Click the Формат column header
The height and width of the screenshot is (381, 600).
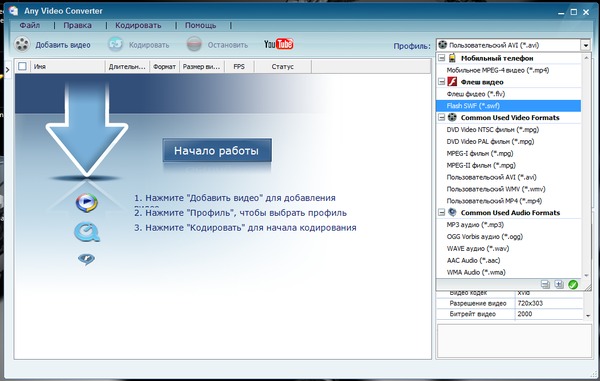point(165,66)
